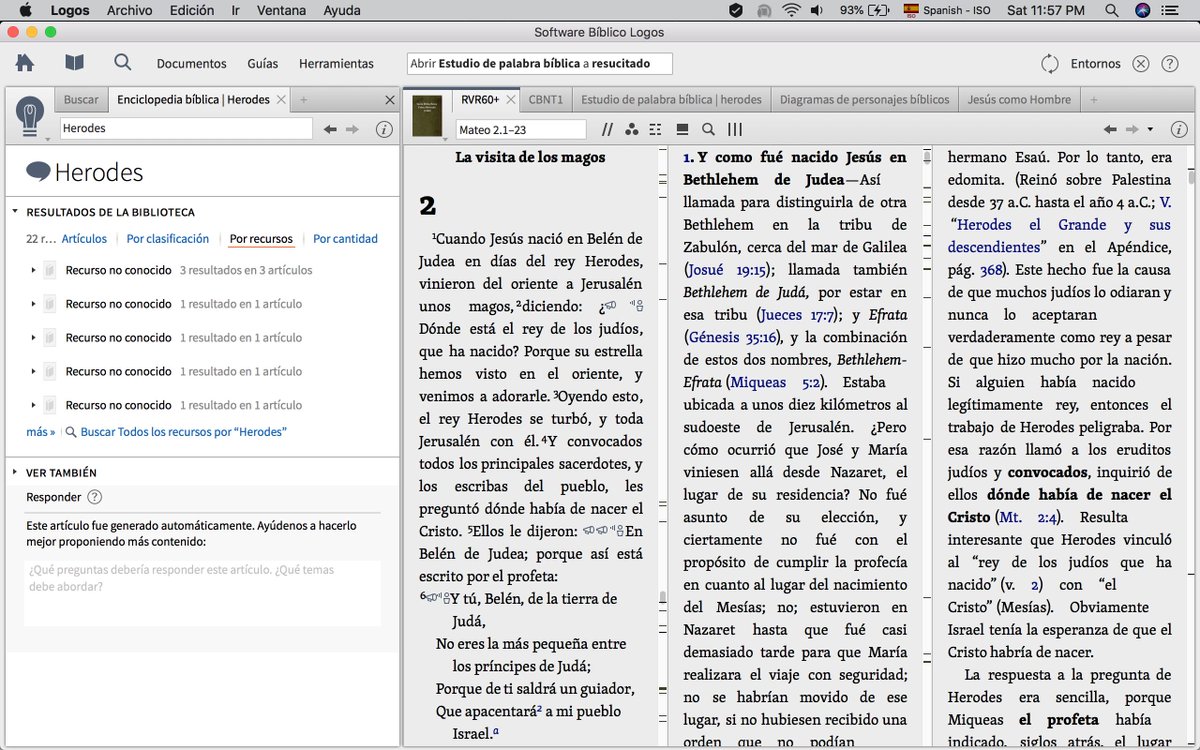Close the RVR60+ tab

click(510, 100)
